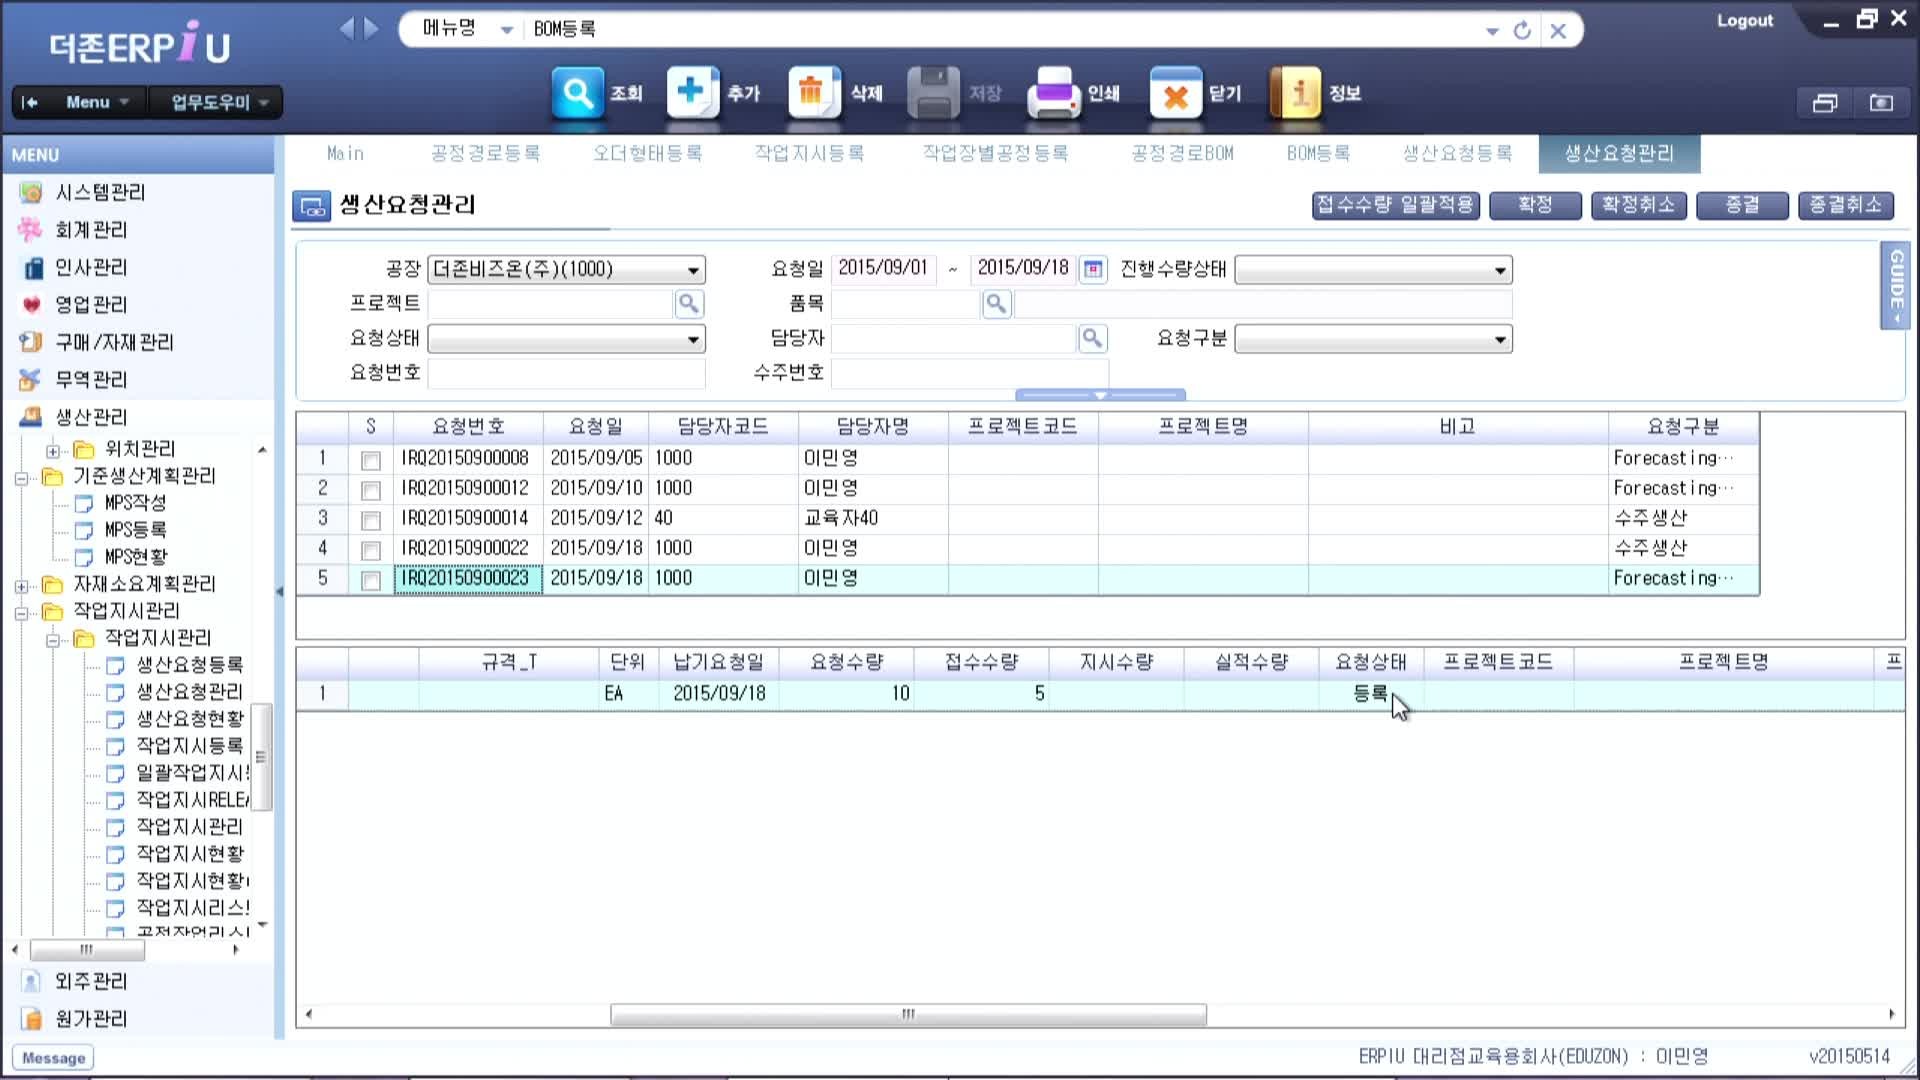Open the Message button in status bar
Image resolution: width=1920 pixels, height=1080 pixels.
[53, 1058]
